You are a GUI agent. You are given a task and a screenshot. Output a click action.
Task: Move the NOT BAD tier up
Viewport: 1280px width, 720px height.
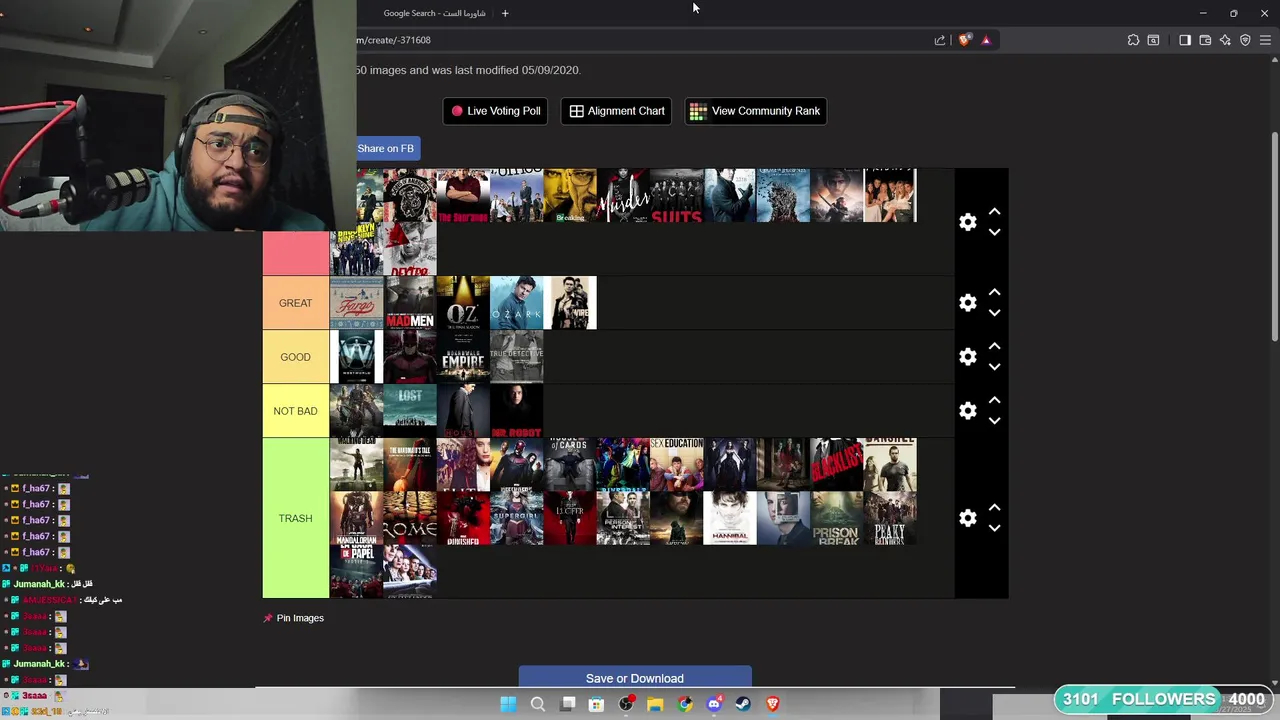tap(994, 401)
